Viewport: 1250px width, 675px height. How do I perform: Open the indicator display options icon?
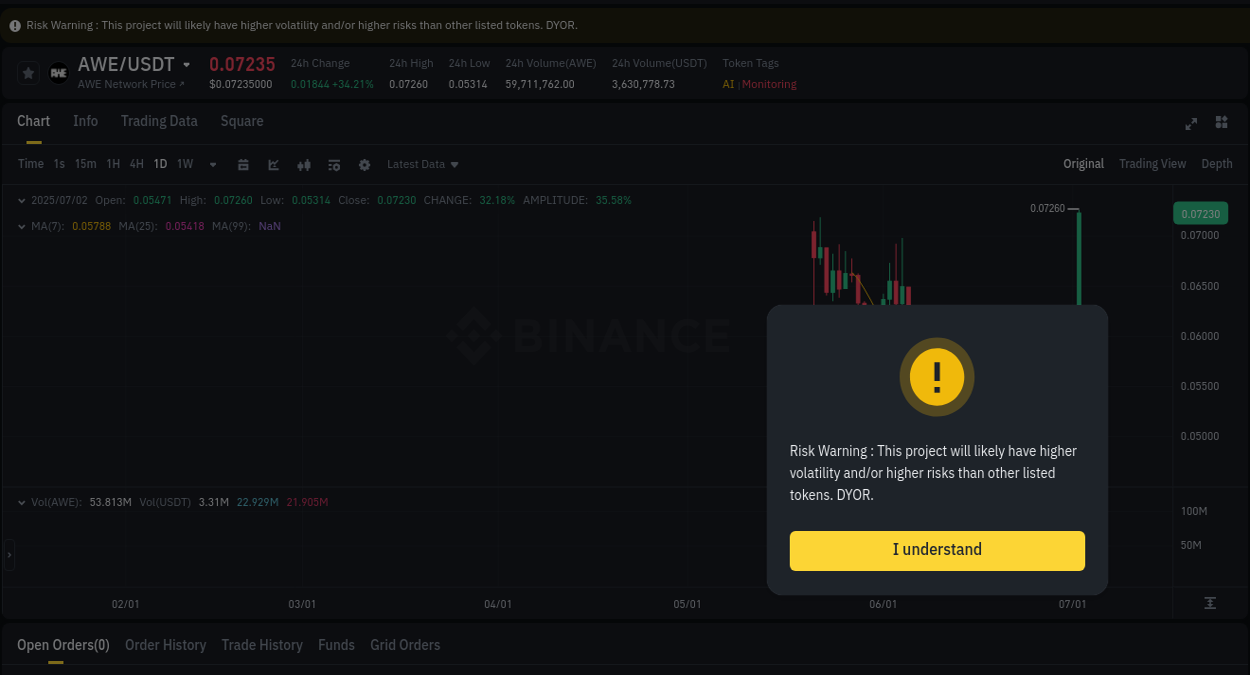click(333, 163)
